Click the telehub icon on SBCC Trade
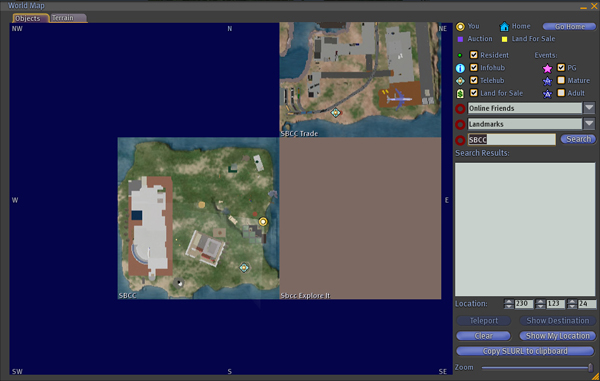The width and height of the screenshot is (600, 381). click(336, 112)
